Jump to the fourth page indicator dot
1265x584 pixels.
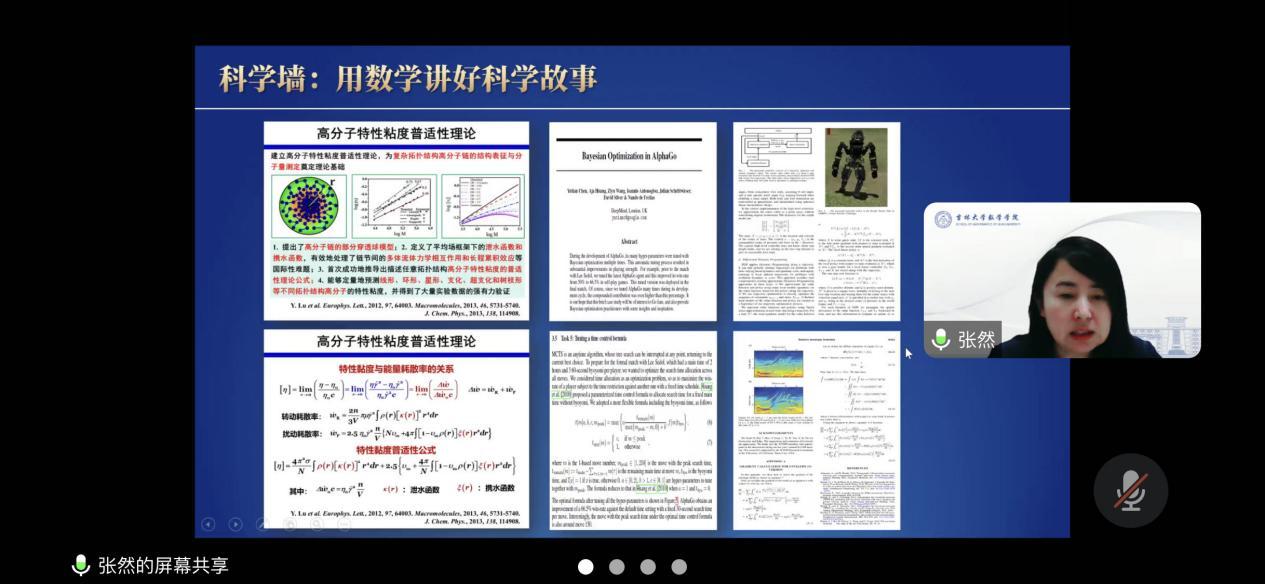[x=679, y=567]
